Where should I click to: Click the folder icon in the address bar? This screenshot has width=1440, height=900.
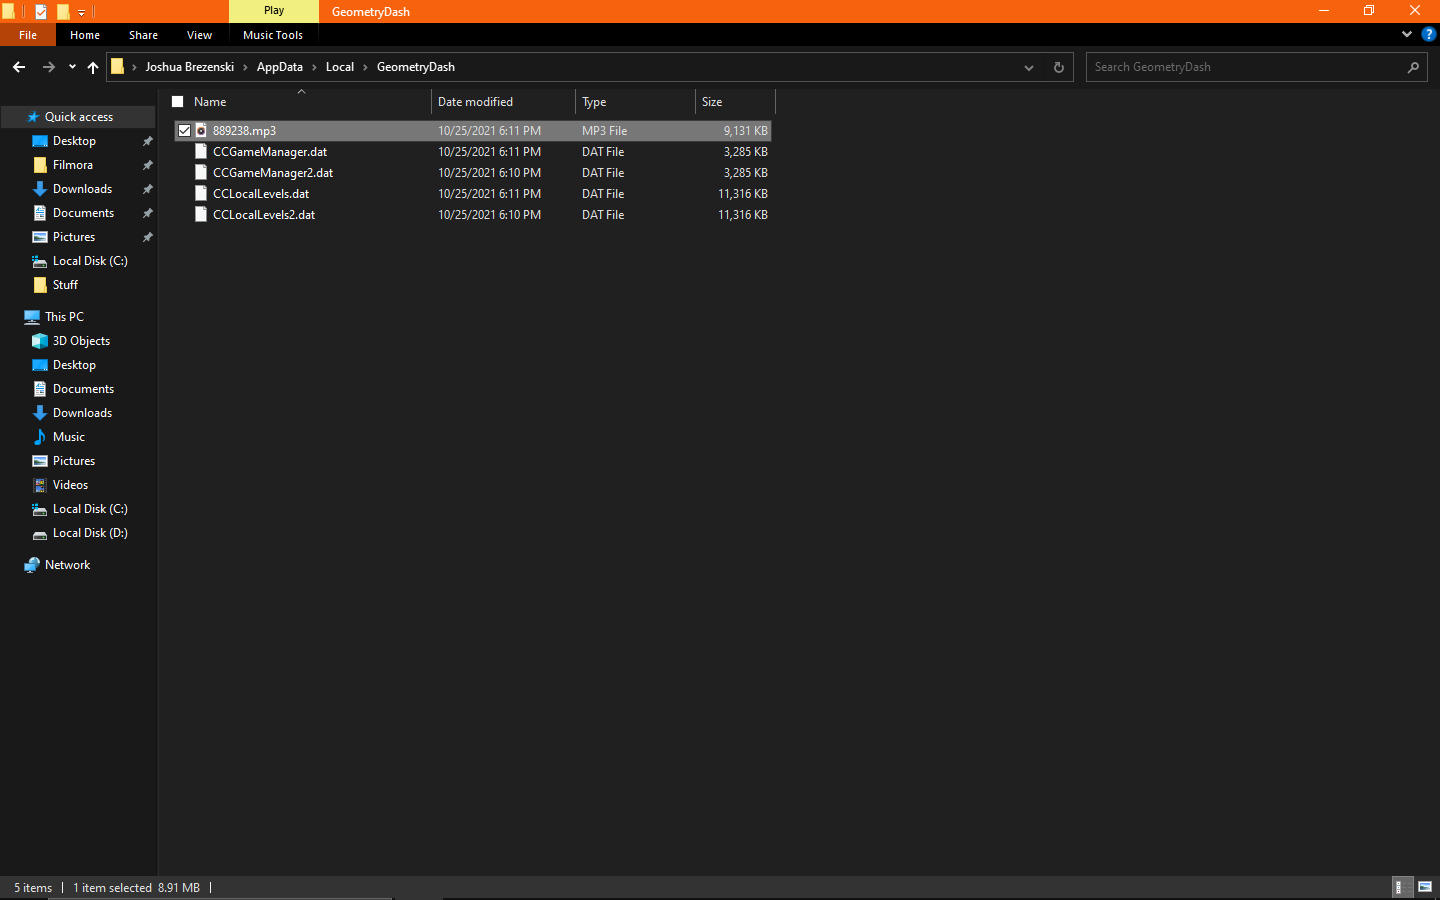click(117, 67)
